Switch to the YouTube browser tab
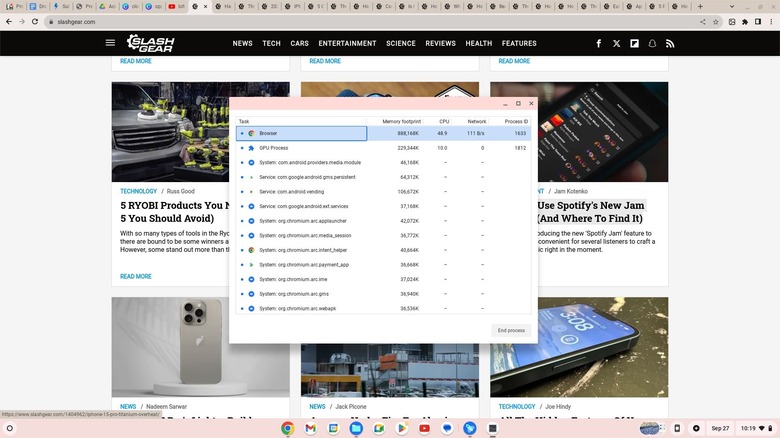 [x=177, y=6]
